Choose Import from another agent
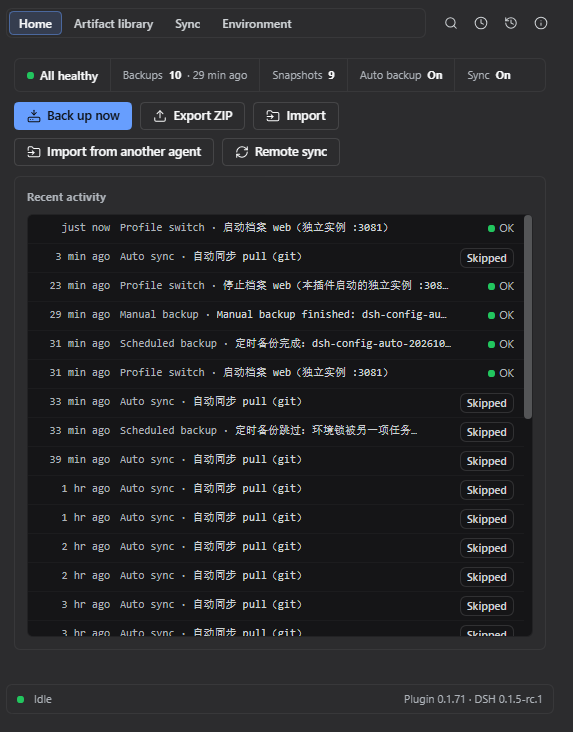The width and height of the screenshot is (573, 732). click(x=114, y=152)
